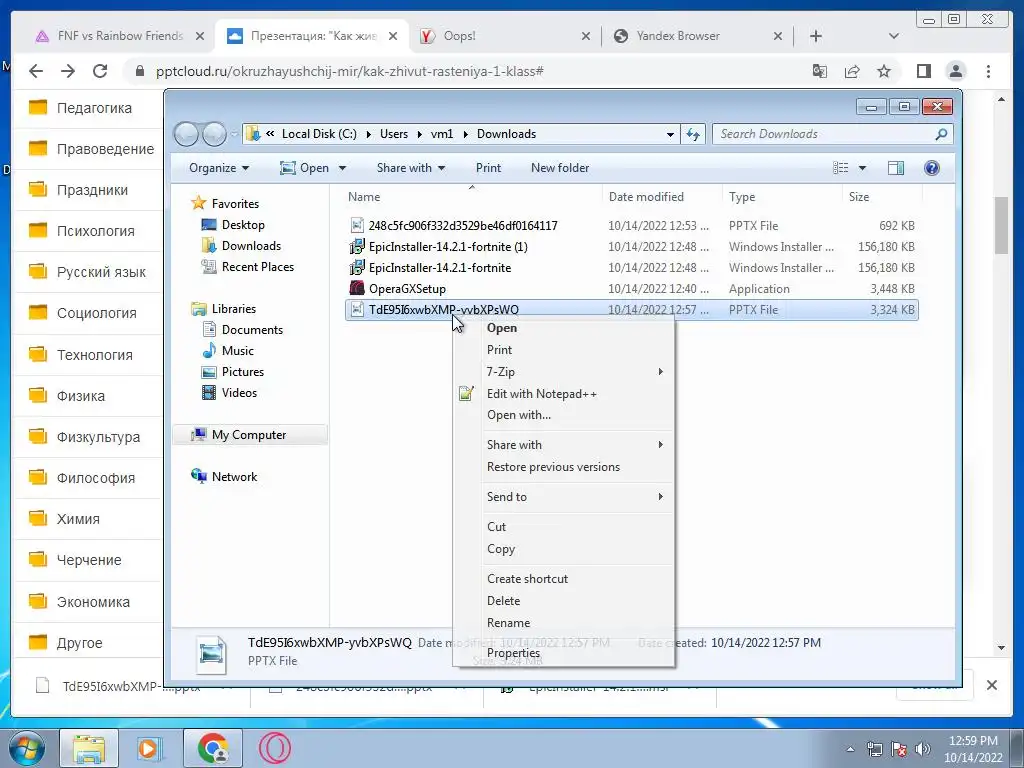Click the Explorer Forward navigation button
Image resolution: width=1024 pixels, height=768 pixels.
[214, 134]
